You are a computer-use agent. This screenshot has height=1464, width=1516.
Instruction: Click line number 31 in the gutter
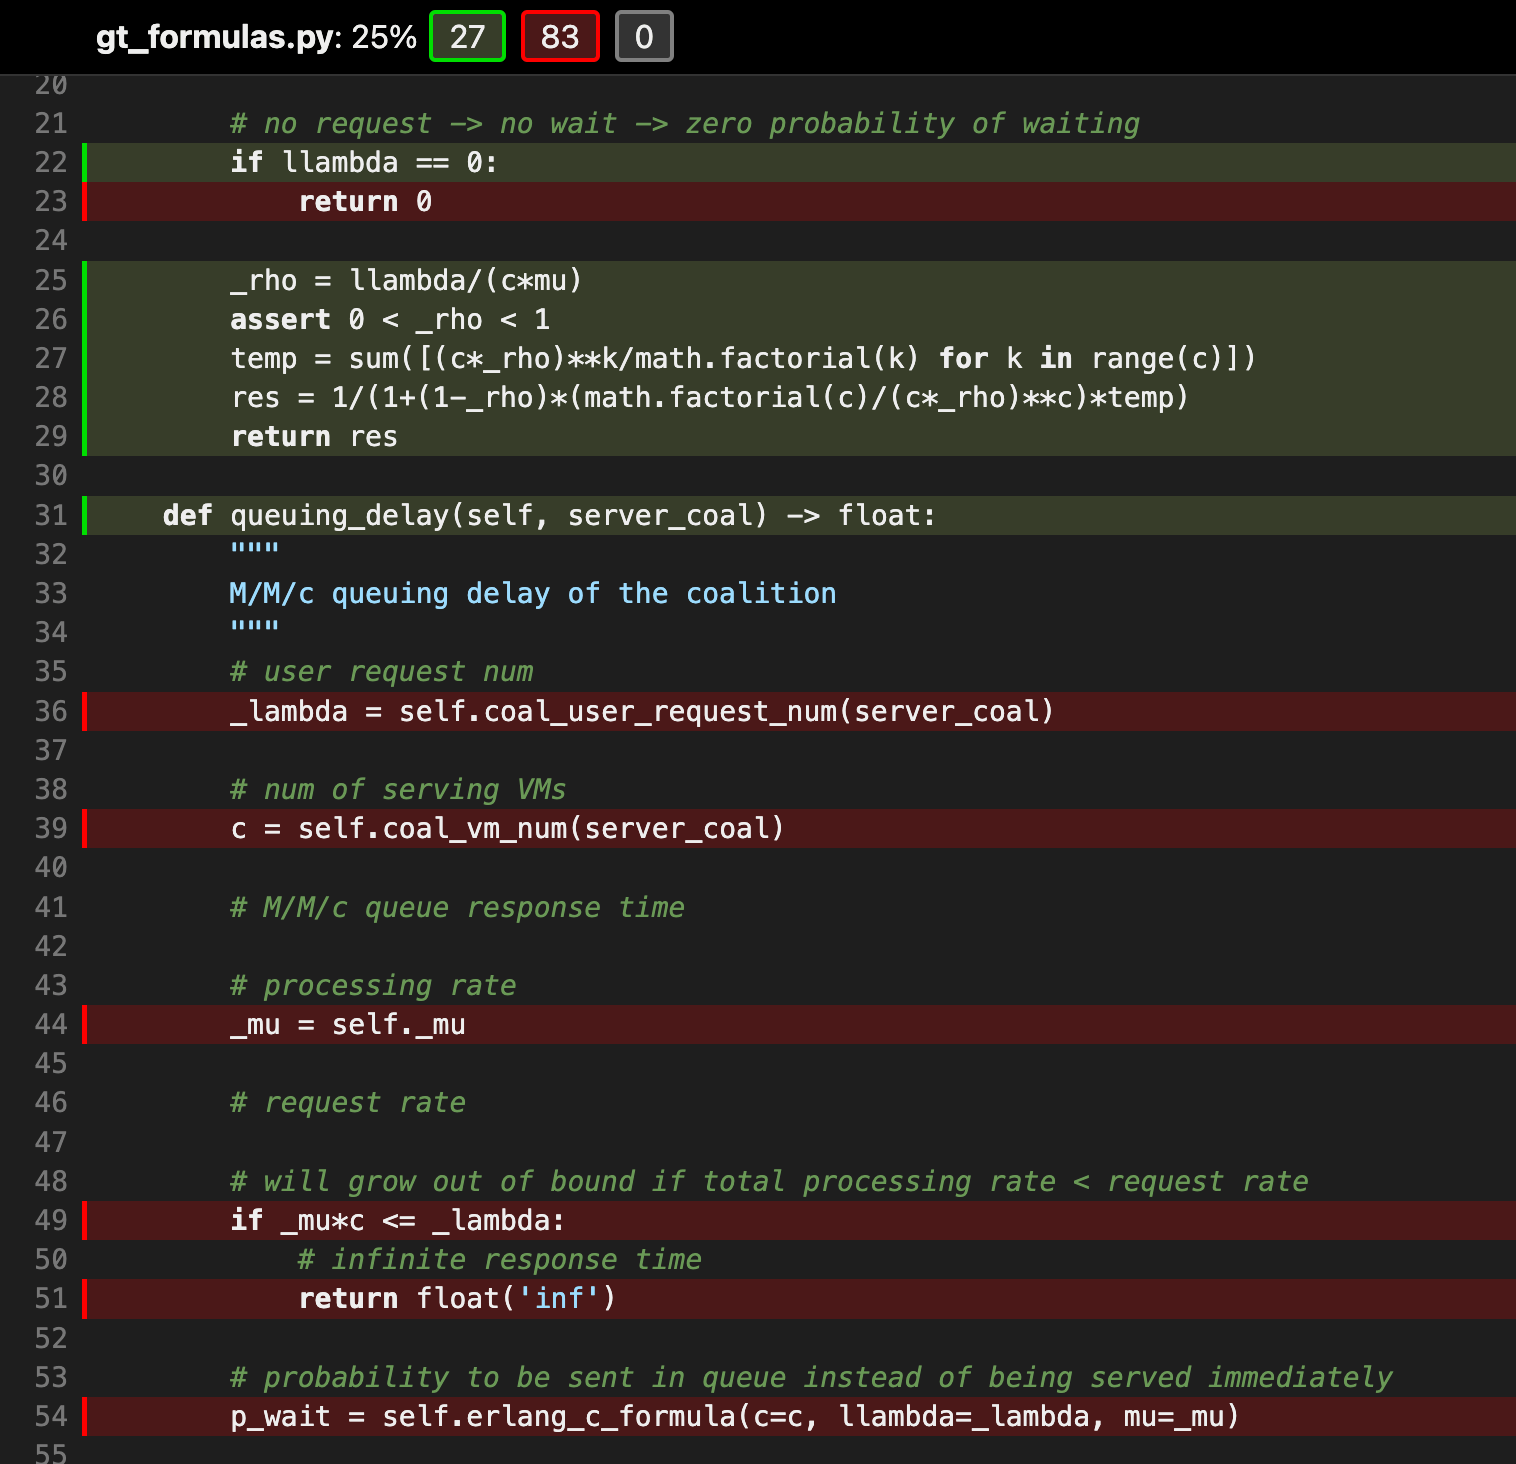(51, 516)
